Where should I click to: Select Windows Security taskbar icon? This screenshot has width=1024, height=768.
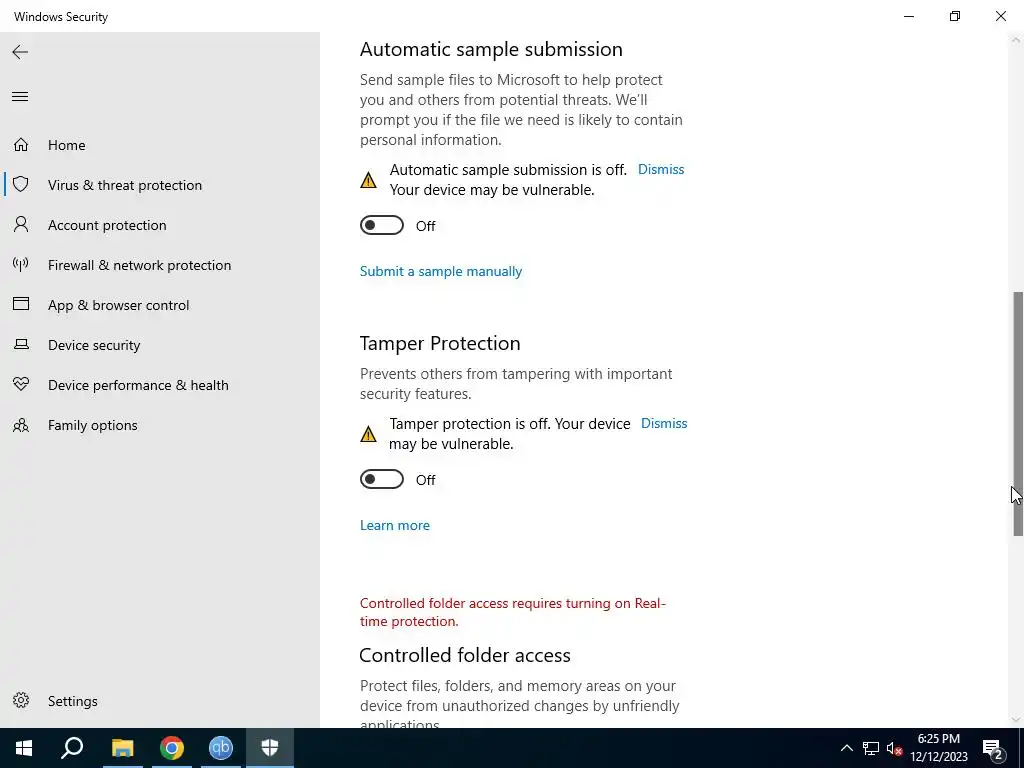(x=270, y=748)
